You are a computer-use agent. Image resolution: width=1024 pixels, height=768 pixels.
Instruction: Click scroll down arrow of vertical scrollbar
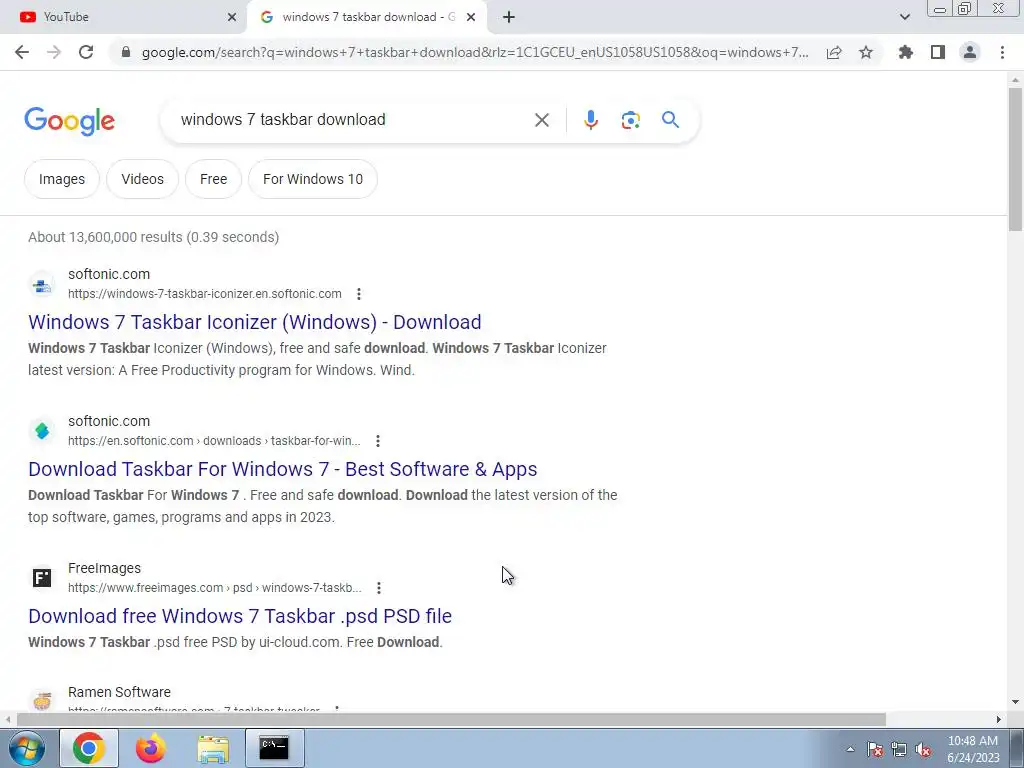1015,702
